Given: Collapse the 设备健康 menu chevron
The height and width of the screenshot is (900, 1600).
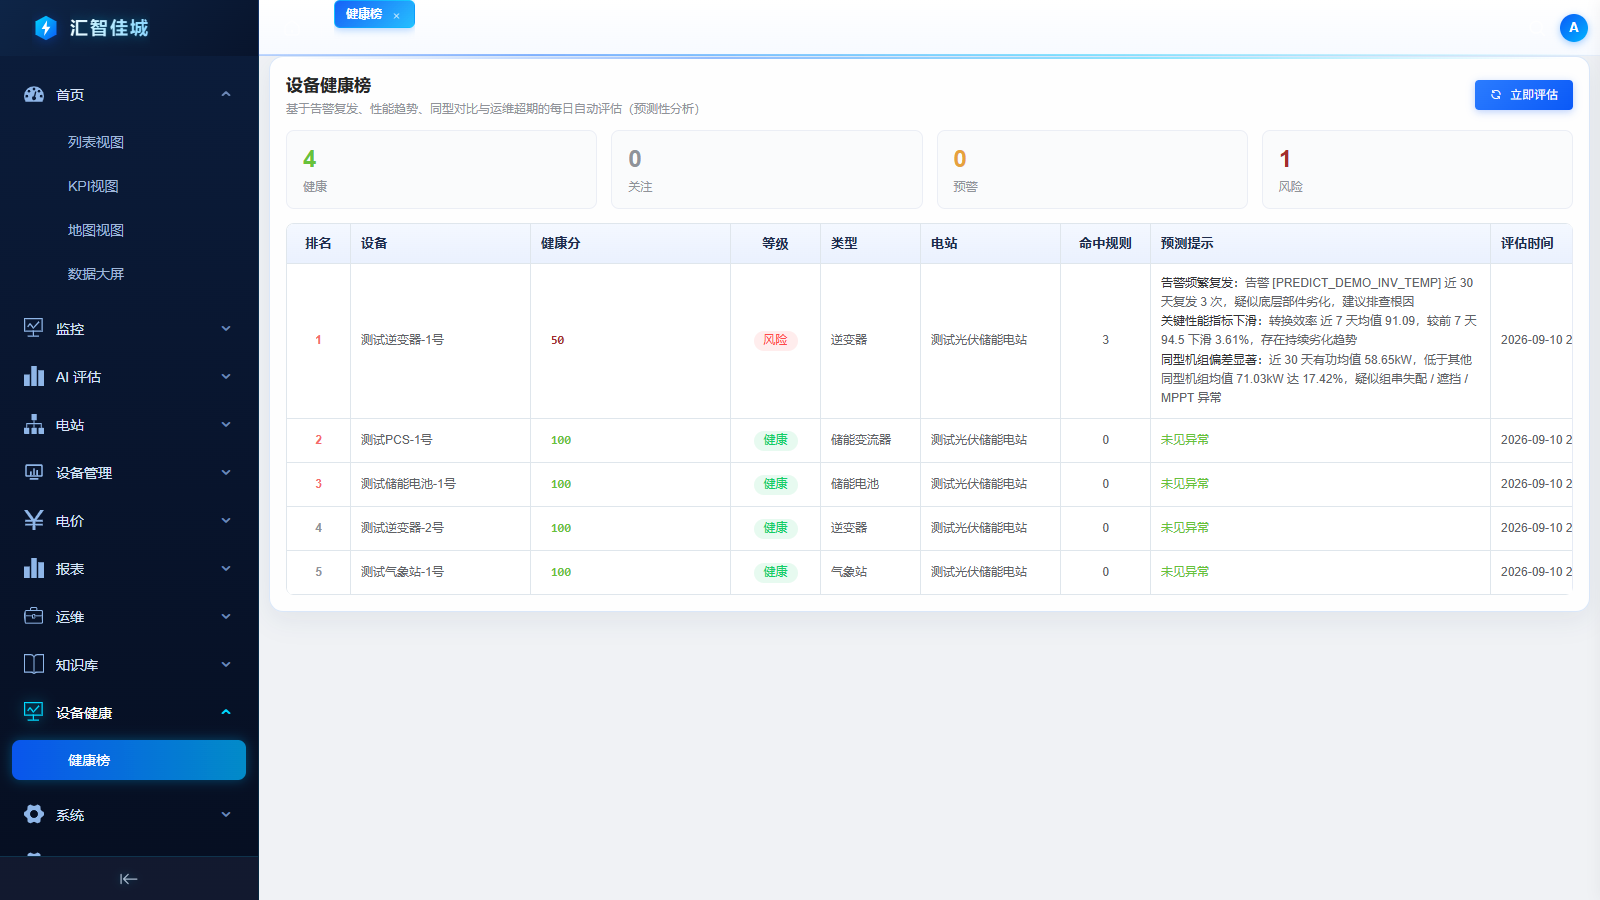Looking at the screenshot, I should click(226, 712).
